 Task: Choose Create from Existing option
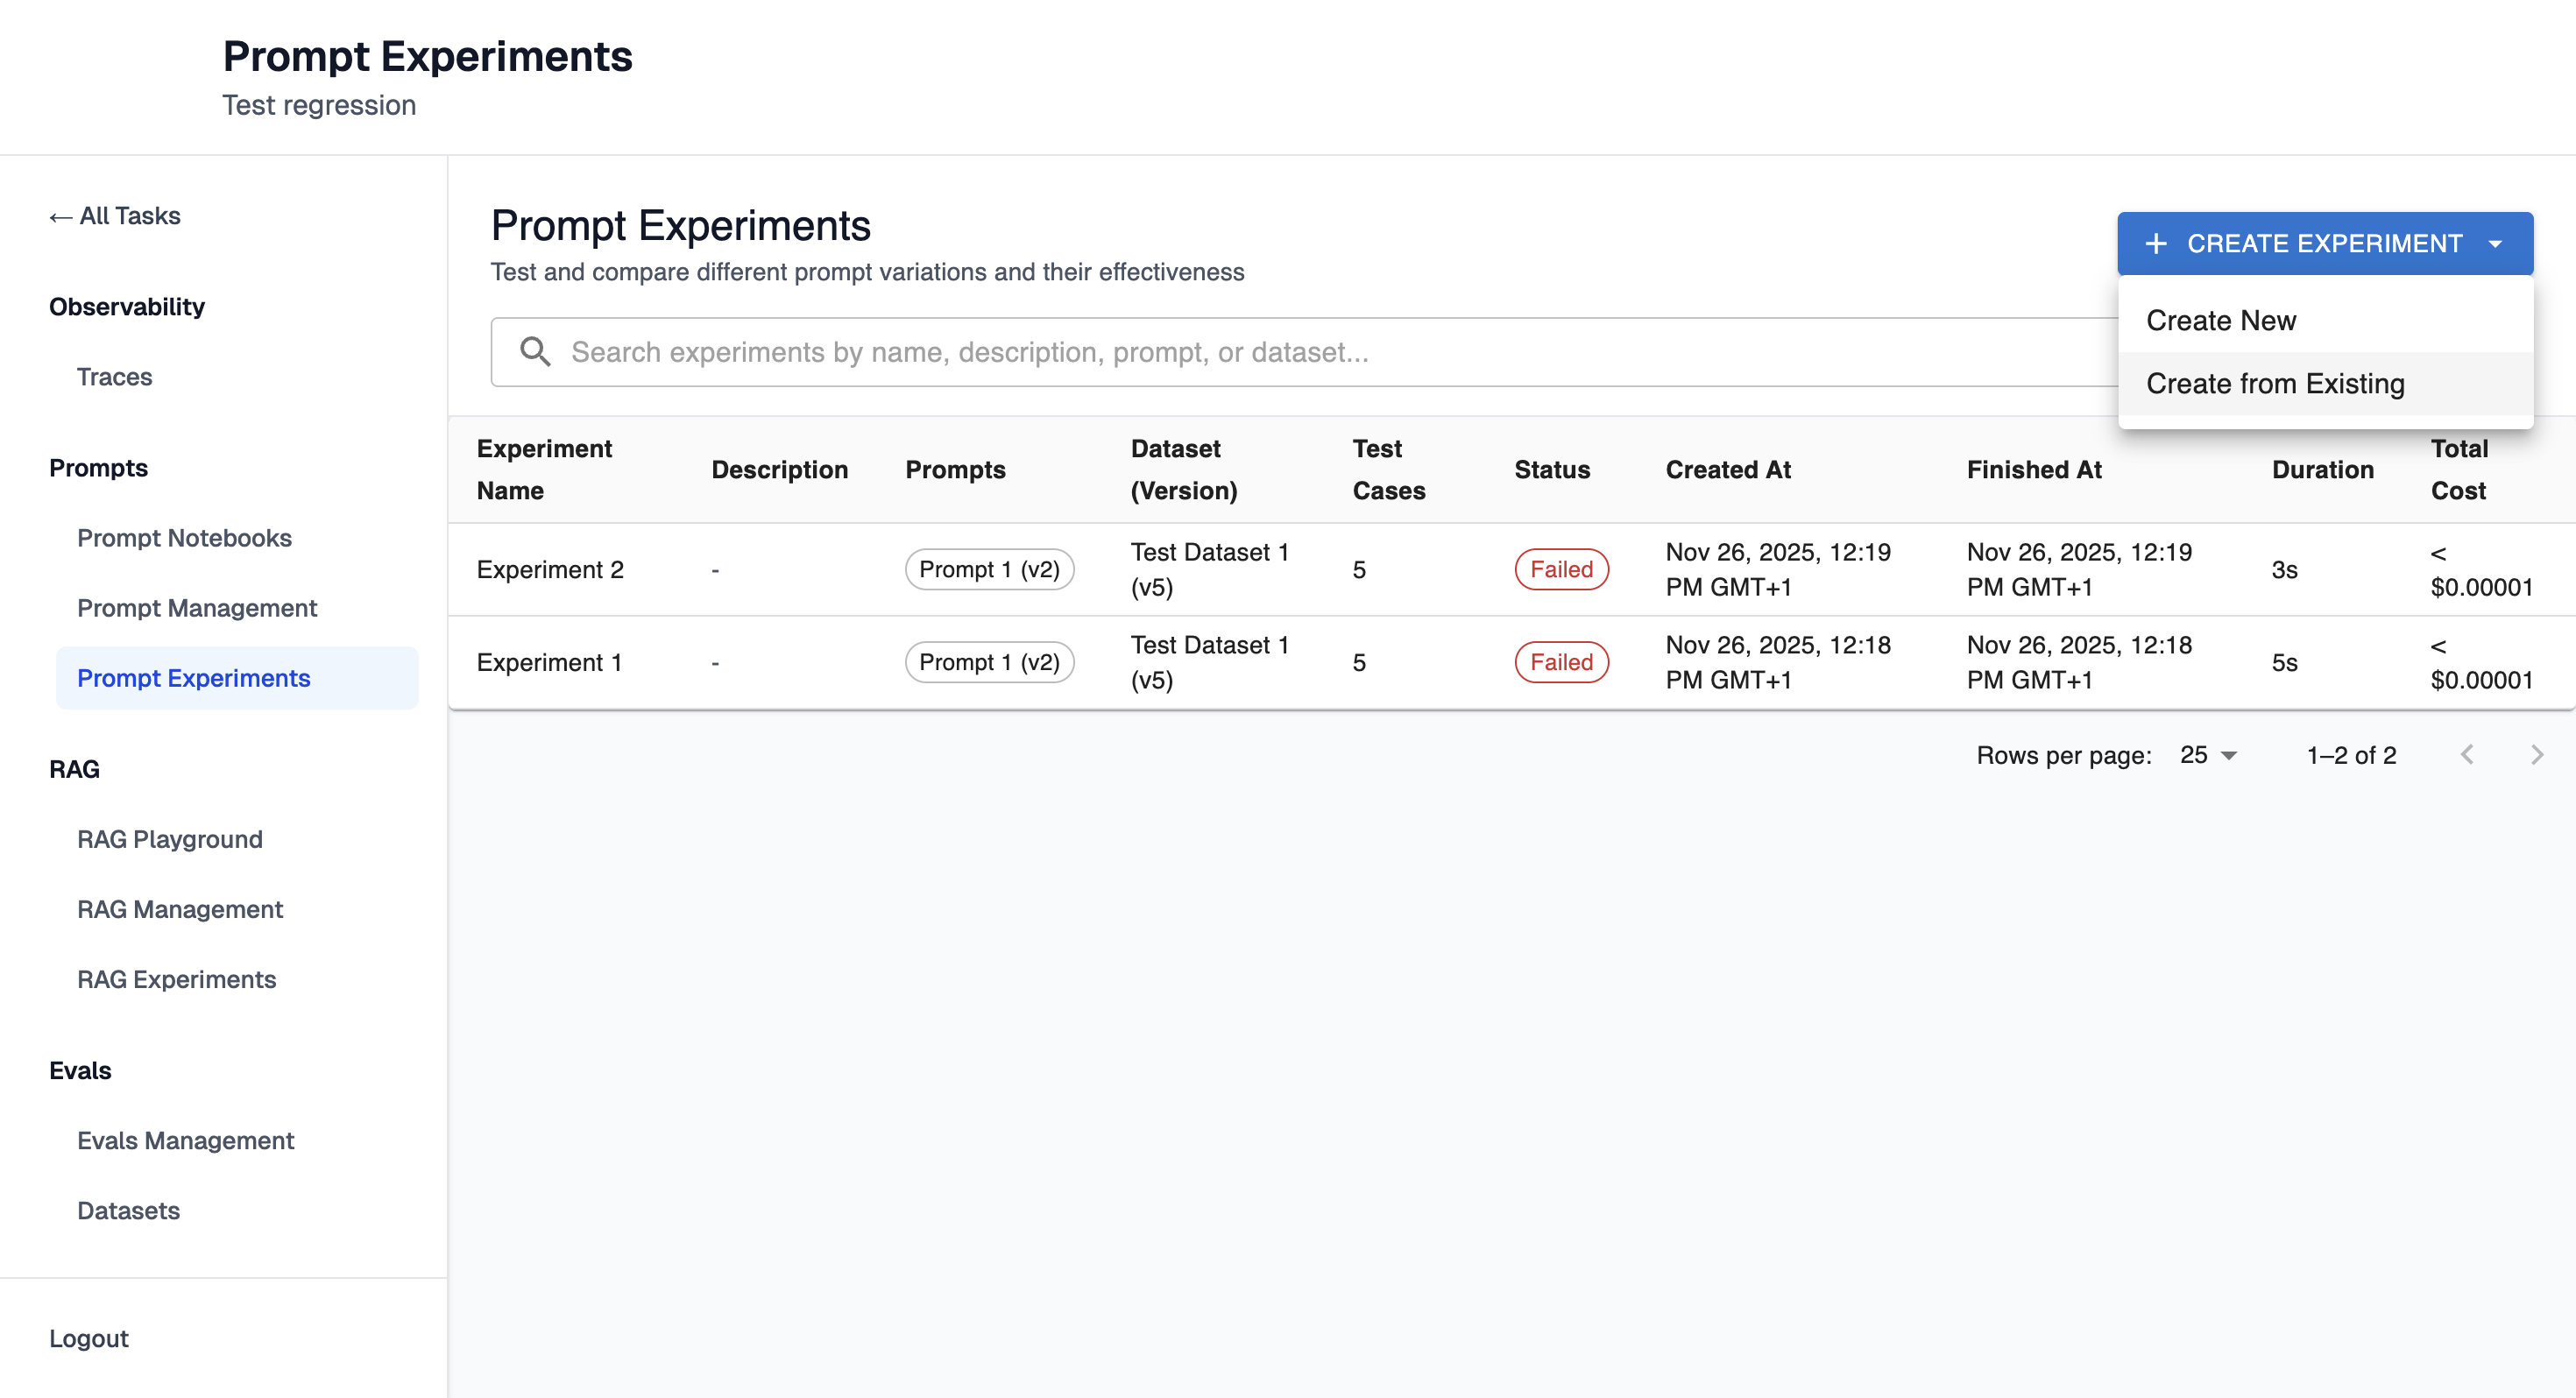2275,384
